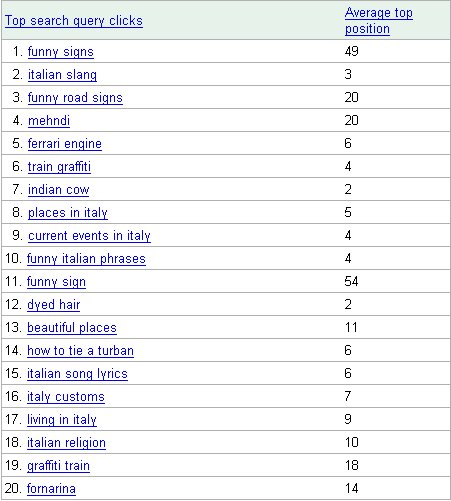Screen dimensions: 451x501
Task: Follow the 'ferrari engine' link
Action: (x=65, y=144)
